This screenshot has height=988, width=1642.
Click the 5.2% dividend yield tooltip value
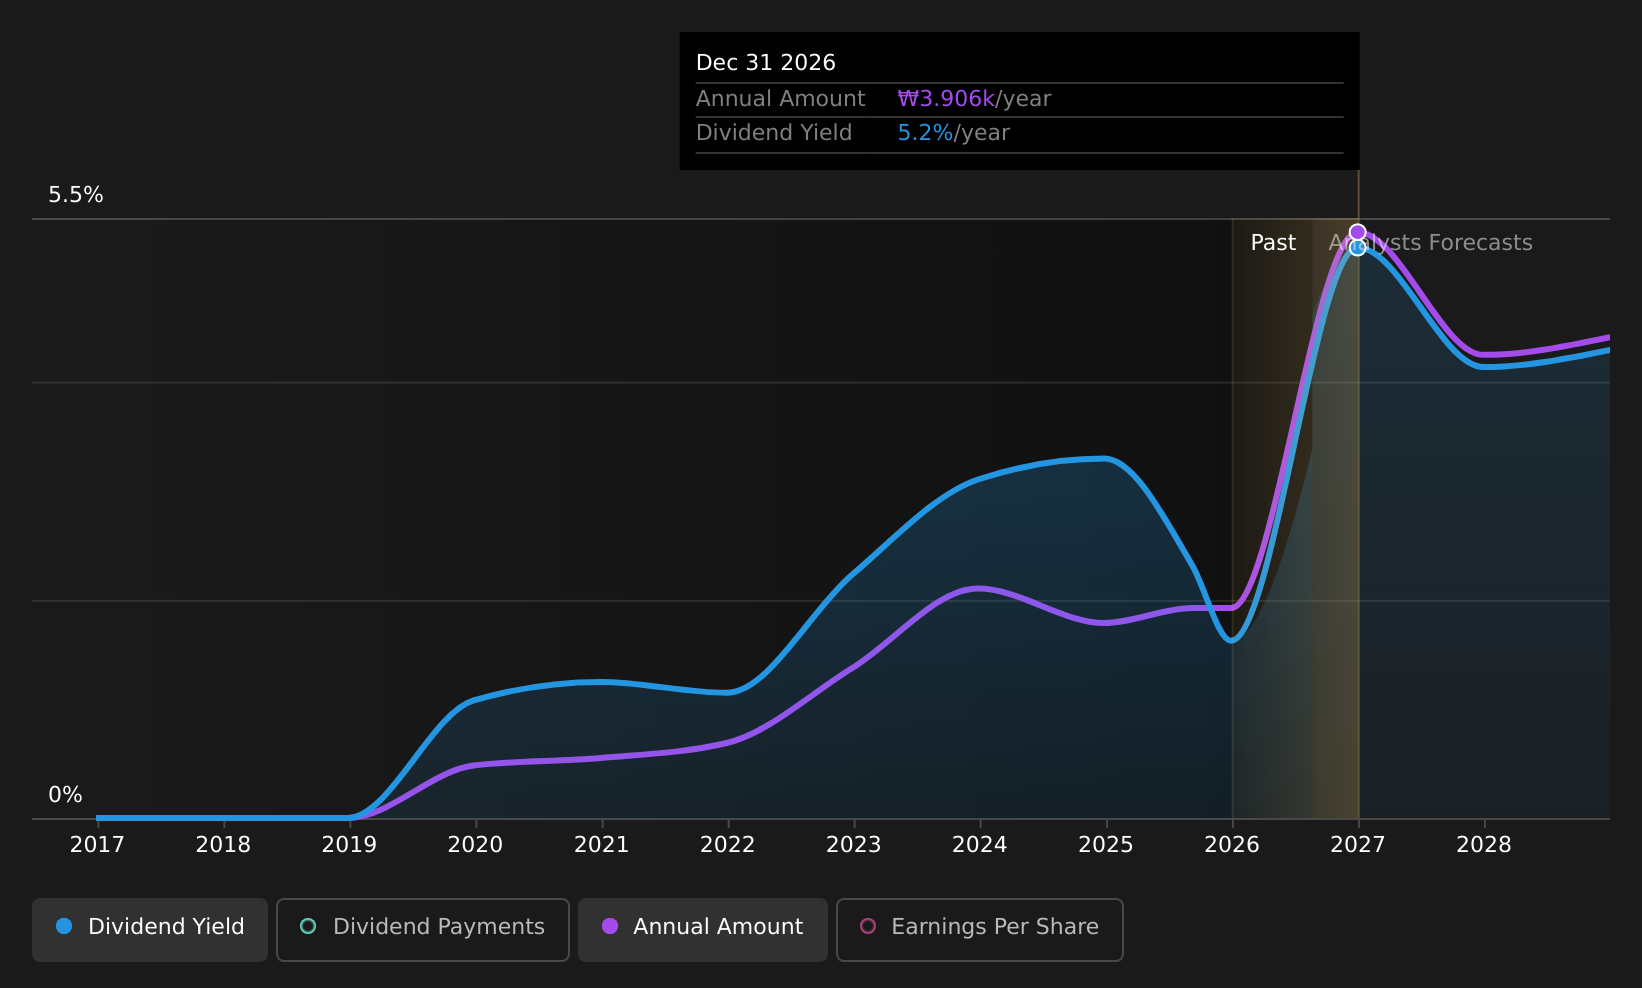(x=925, y=133)
